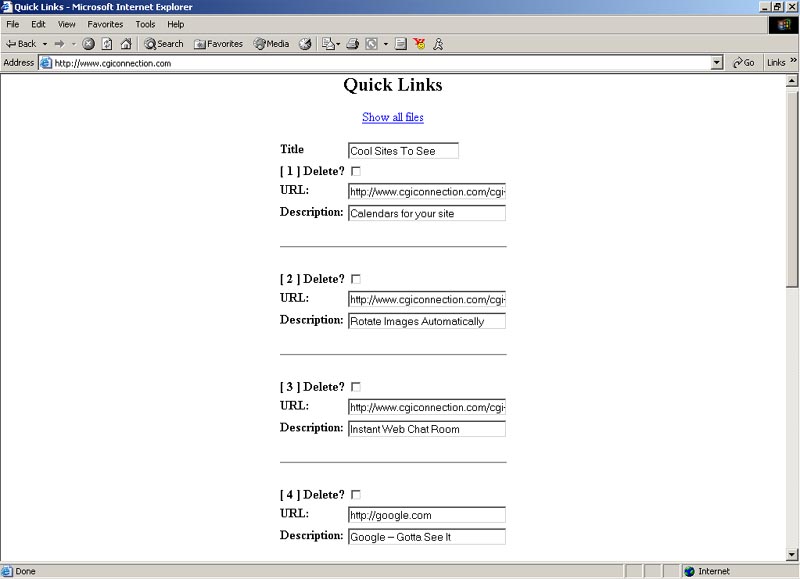Open the Forward history dropdown arrow
Viewport: 800px width, 579px height.
[x=73, y=44]
